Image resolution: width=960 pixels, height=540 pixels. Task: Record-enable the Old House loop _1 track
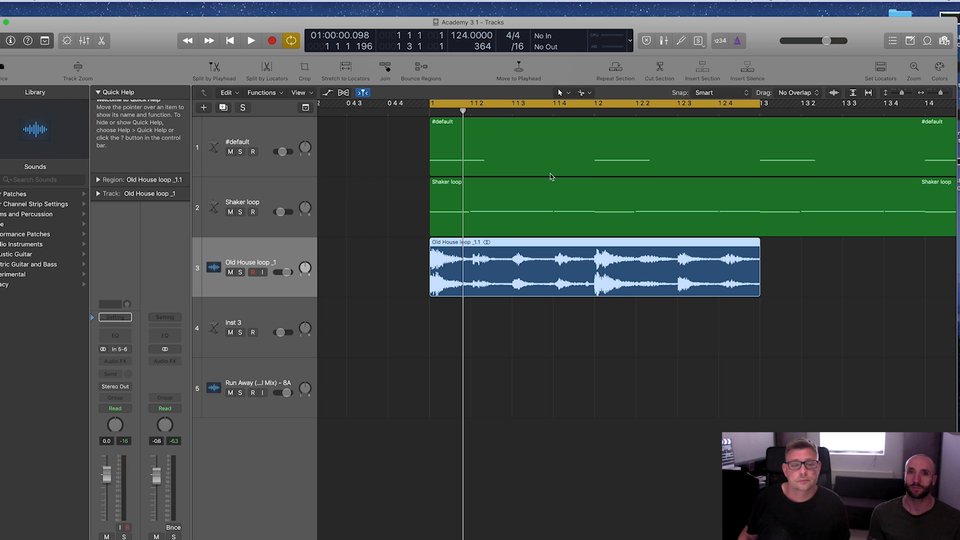(252, 272)
